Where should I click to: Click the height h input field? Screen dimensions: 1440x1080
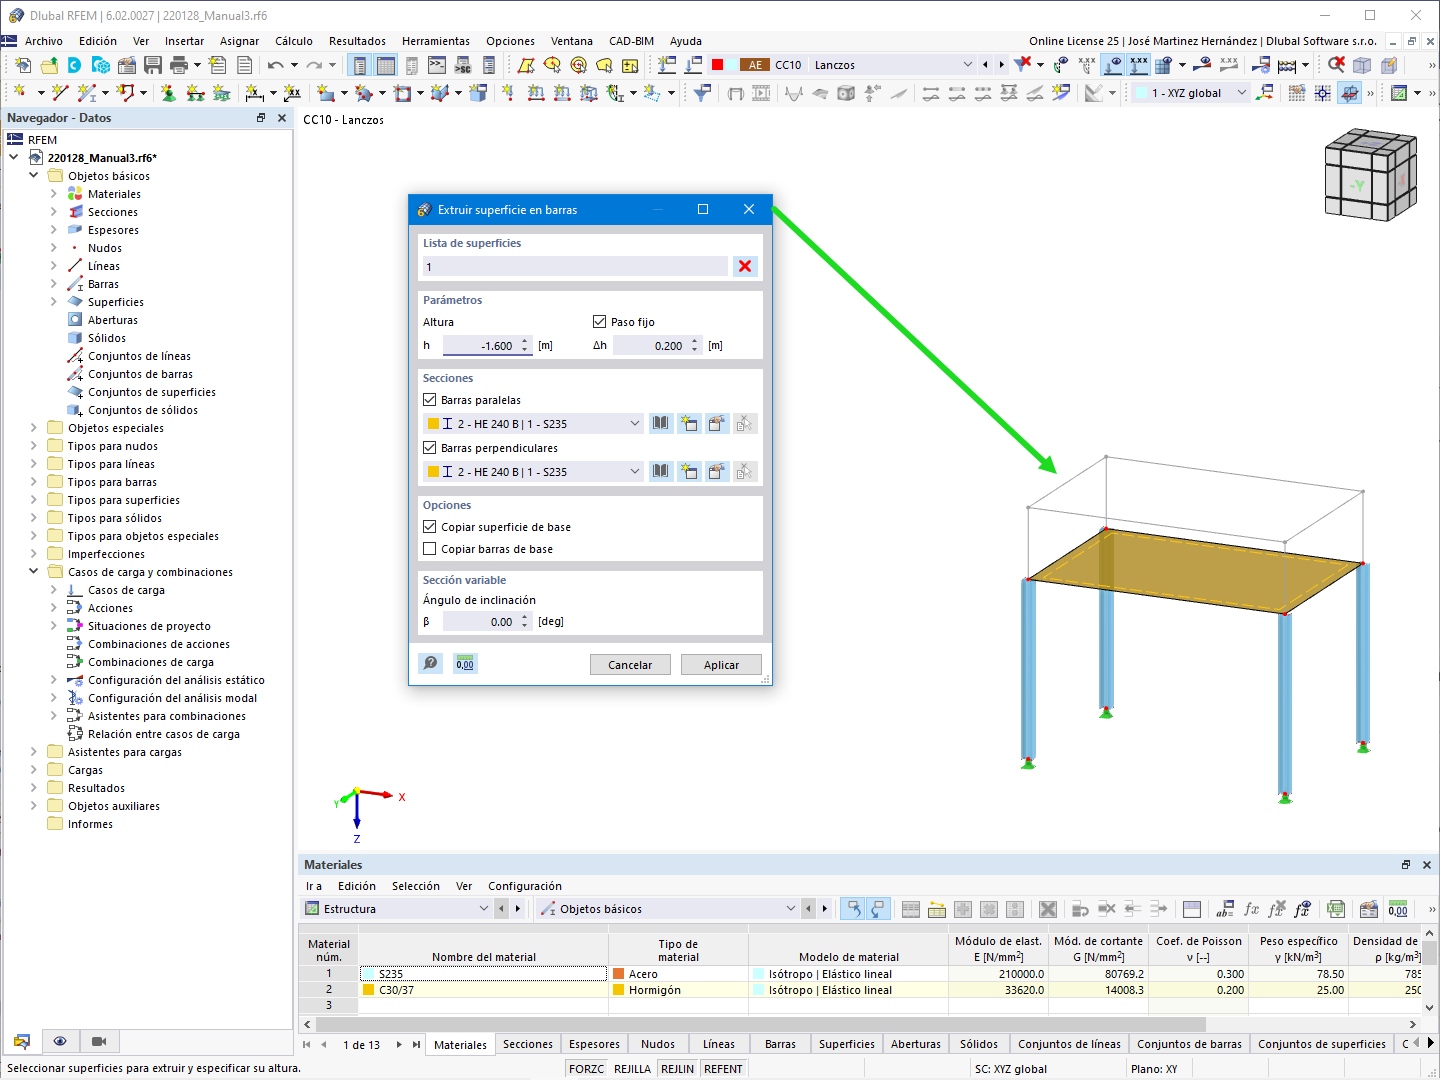(x=481, y=346)
